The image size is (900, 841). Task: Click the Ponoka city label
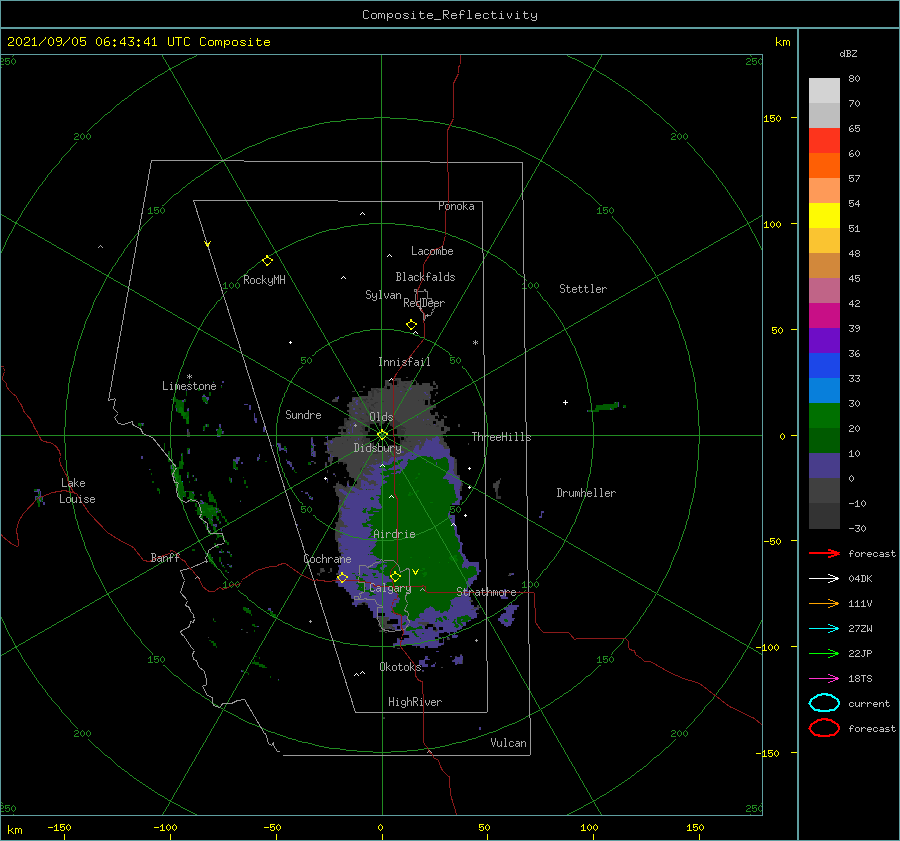[456, 206]
